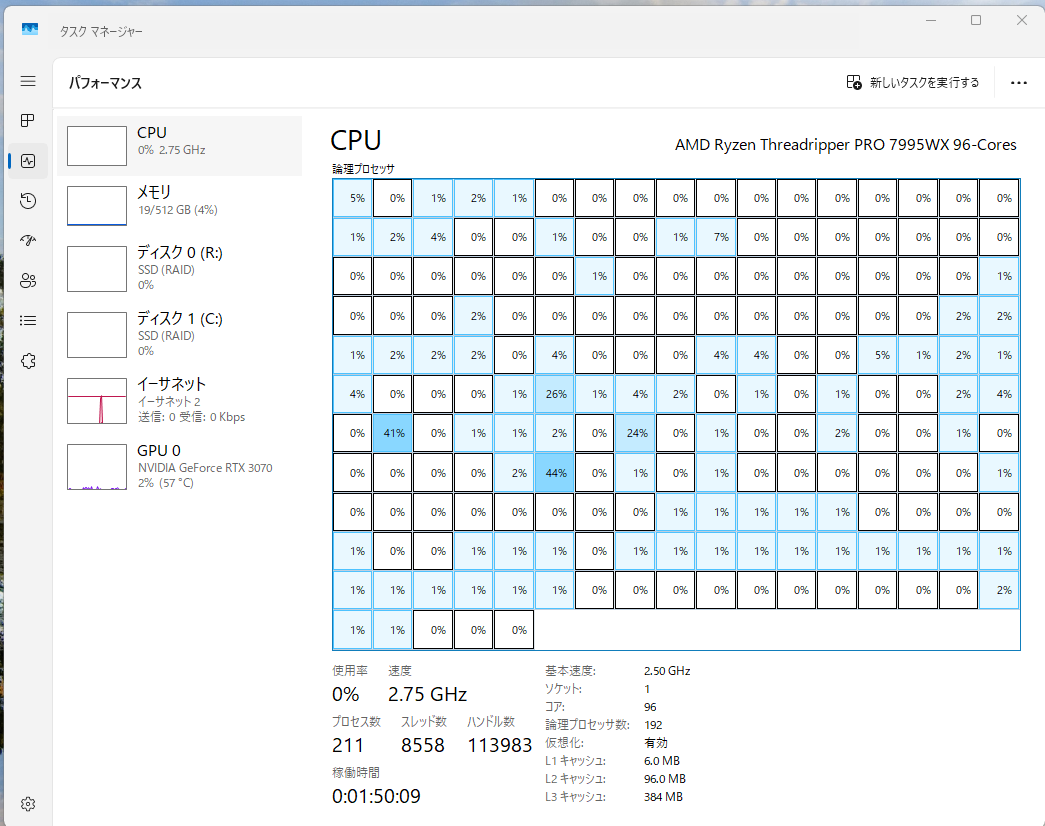Image resolution: width=1045 pixels, height=826 pixels.
Task: Select the メモリ performance entry
Action: coord(179,205)
